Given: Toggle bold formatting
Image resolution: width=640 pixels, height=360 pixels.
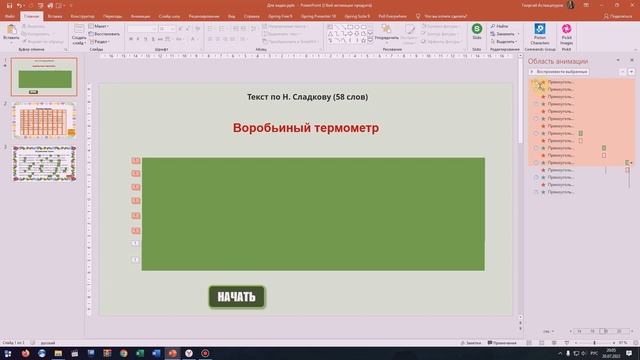Looking at the screenshot, I should coord(131,39).
